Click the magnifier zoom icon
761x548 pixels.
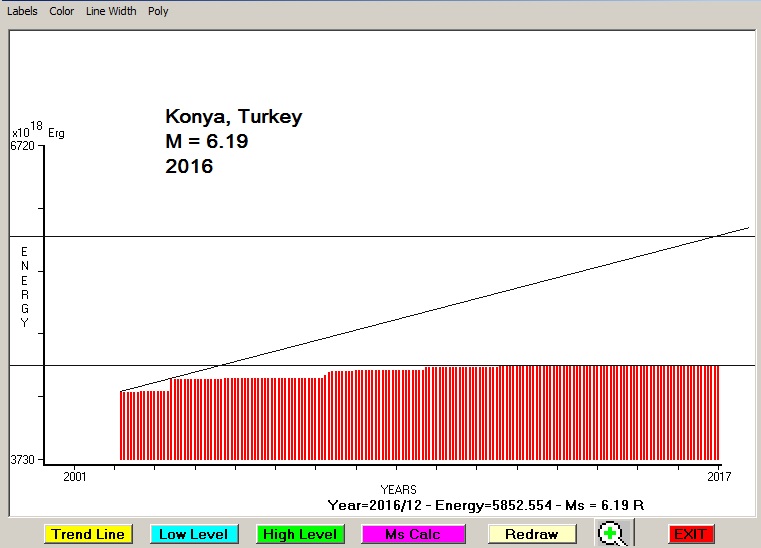pos(611,533)
